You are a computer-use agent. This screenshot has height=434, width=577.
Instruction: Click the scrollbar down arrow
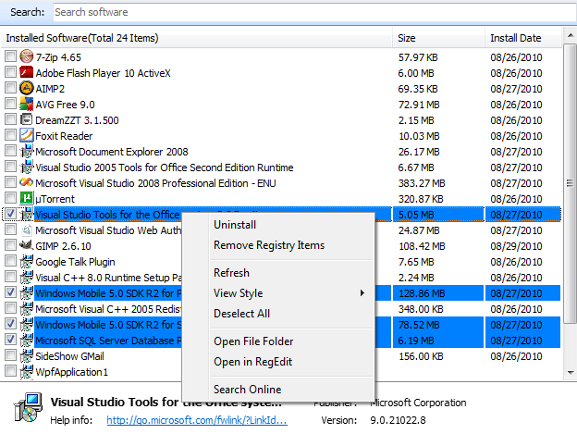(x=570, y=373)
